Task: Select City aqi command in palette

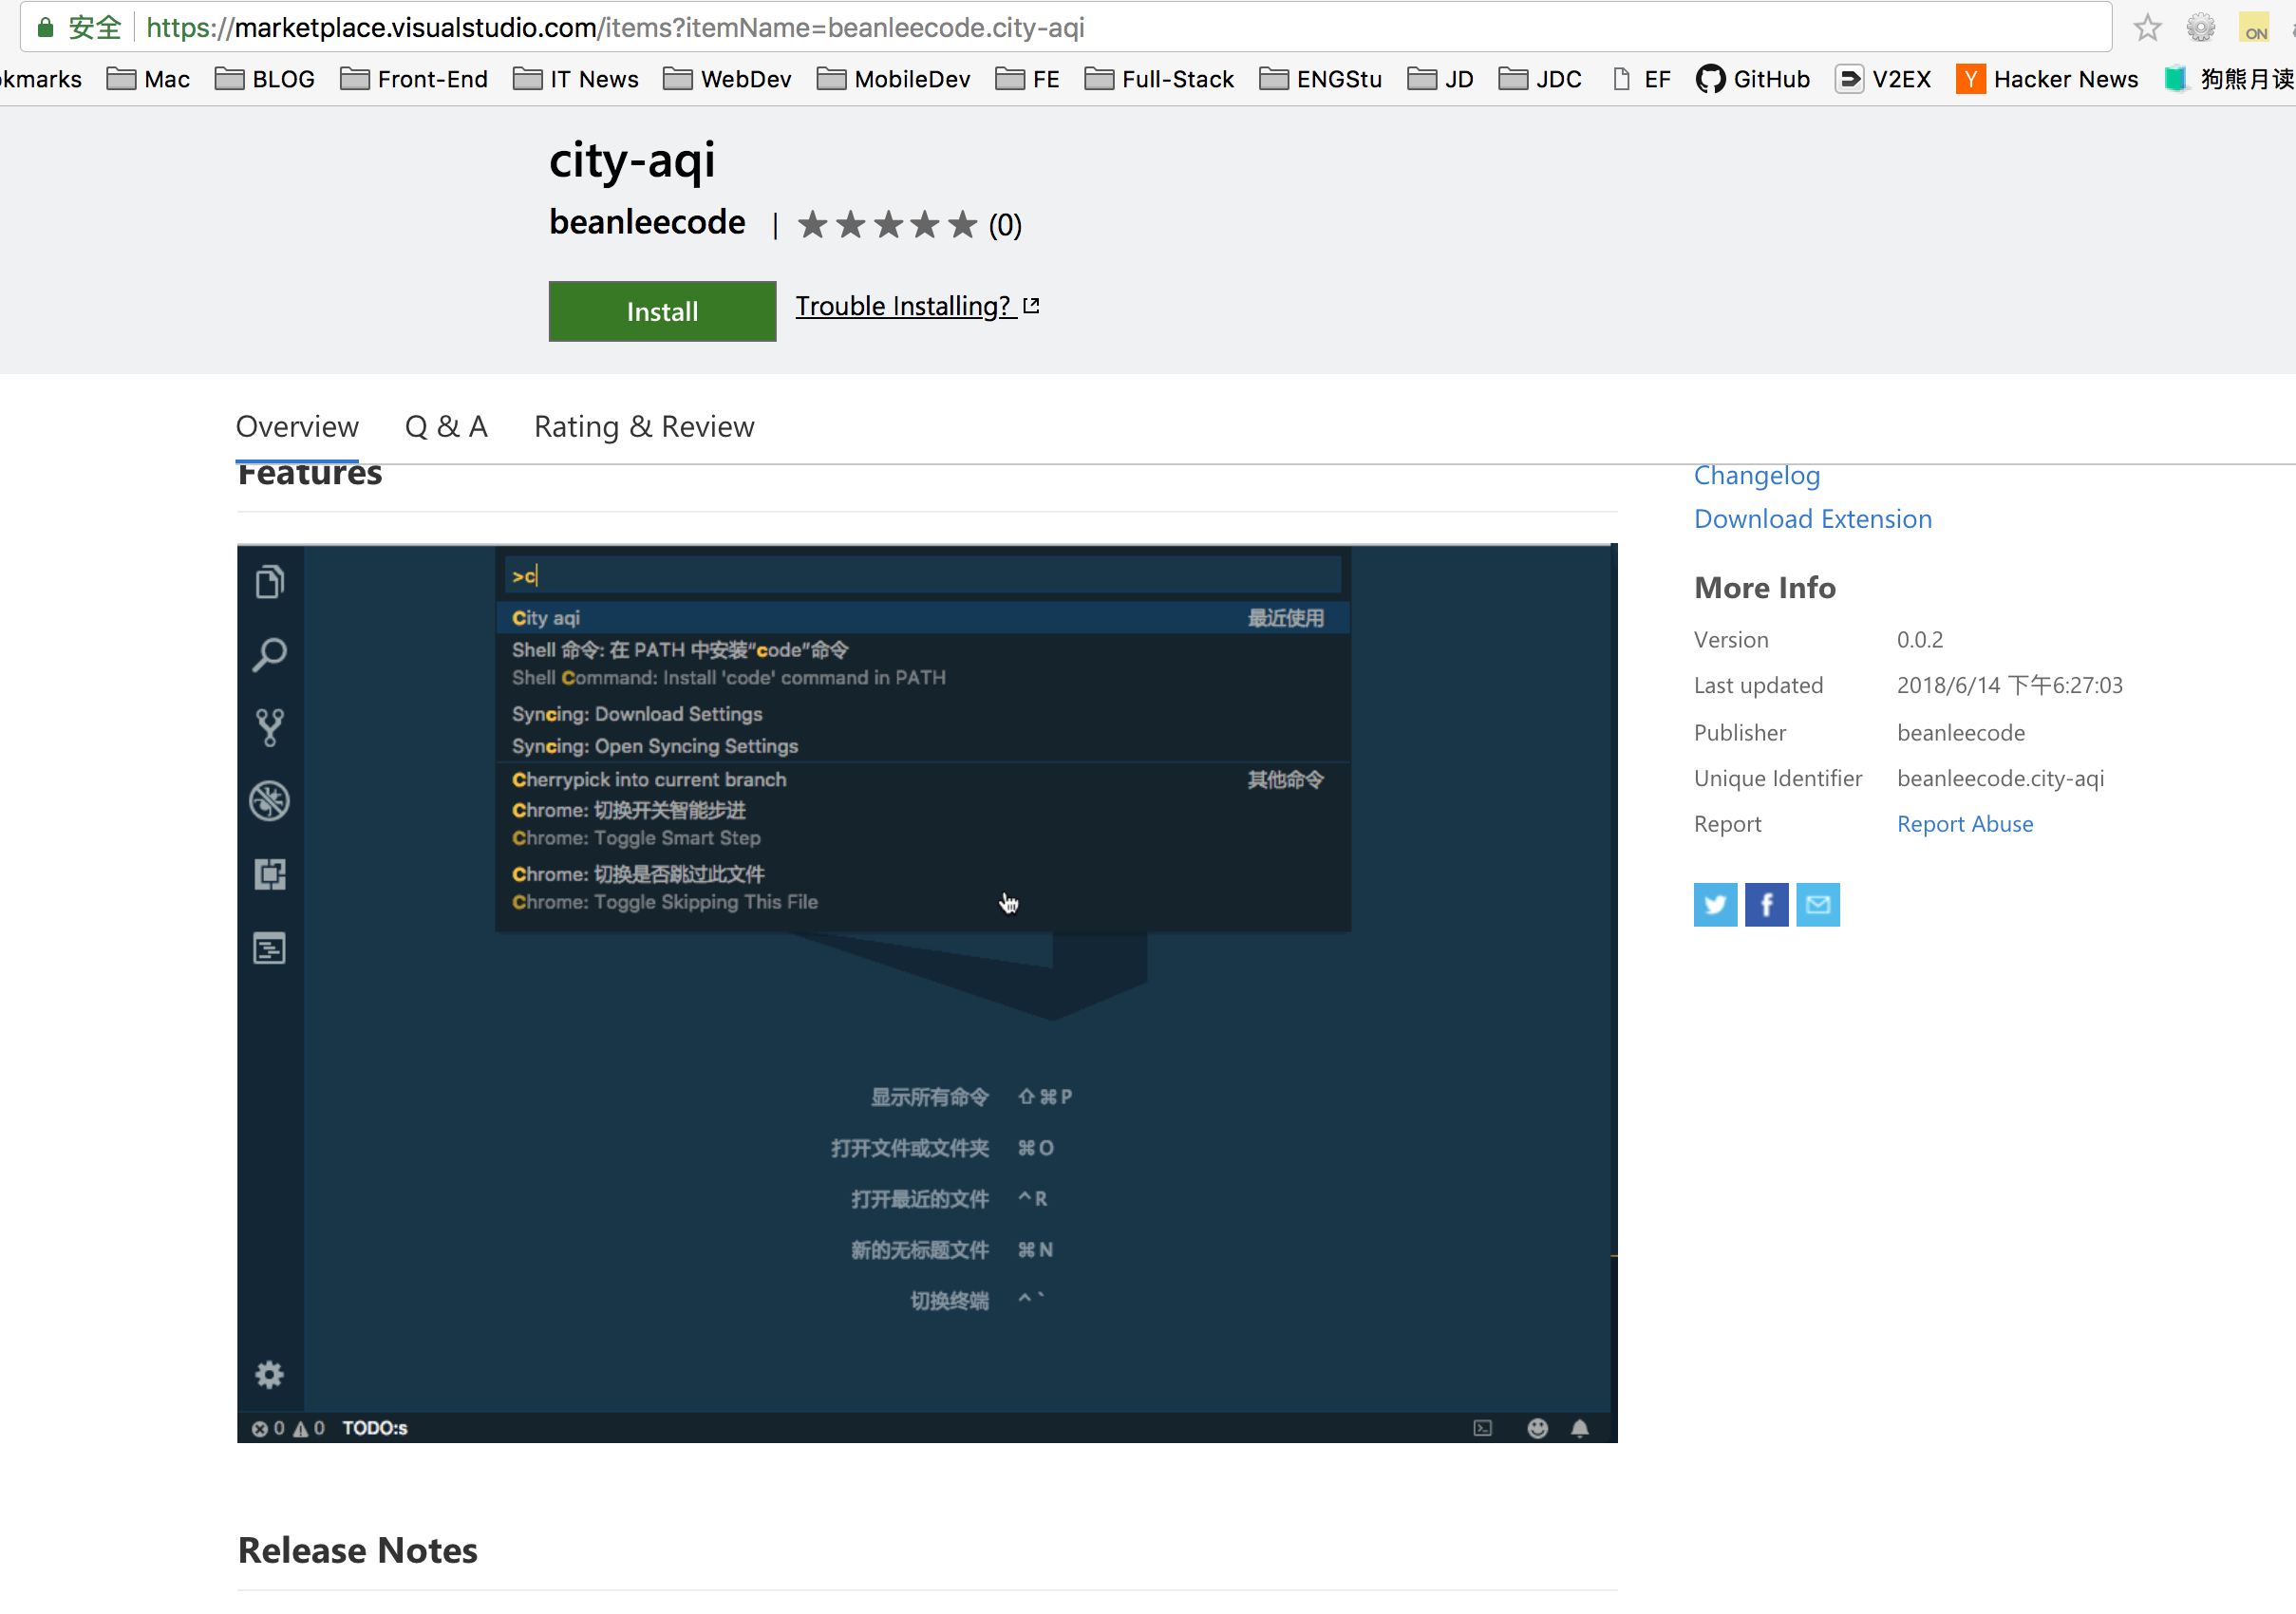Action: (922, 618)
